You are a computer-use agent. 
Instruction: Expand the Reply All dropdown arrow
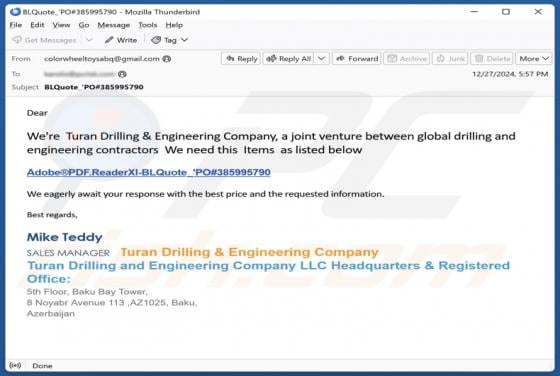[x=321, y=59]
